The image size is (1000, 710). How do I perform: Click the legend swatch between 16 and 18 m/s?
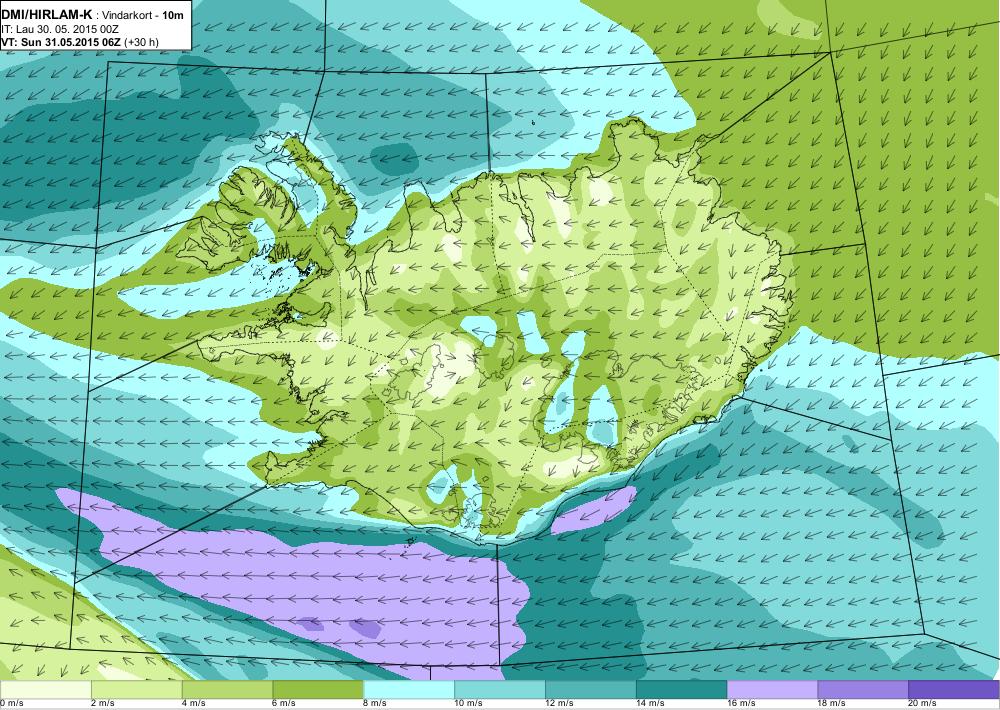[x=772, y=690]
